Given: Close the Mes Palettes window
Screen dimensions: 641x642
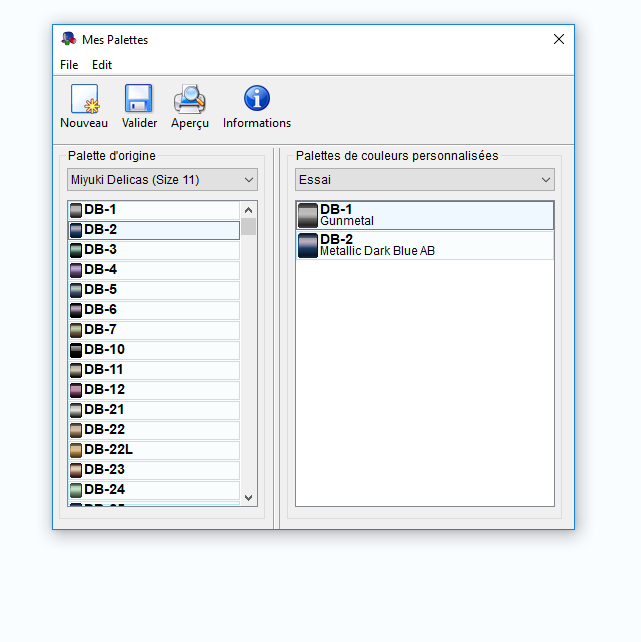Looking at the screenshot, I should [x=559, y=39].
